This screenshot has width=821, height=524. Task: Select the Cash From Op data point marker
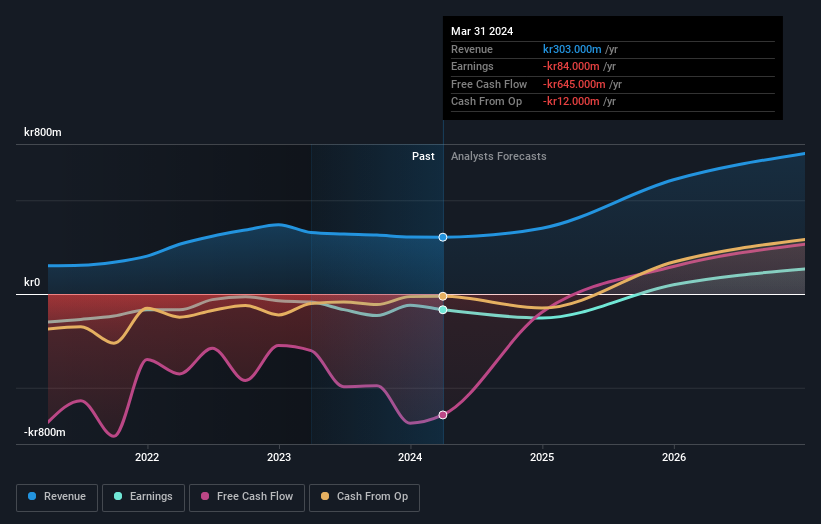pyautogui.click(x=443, y=296)
